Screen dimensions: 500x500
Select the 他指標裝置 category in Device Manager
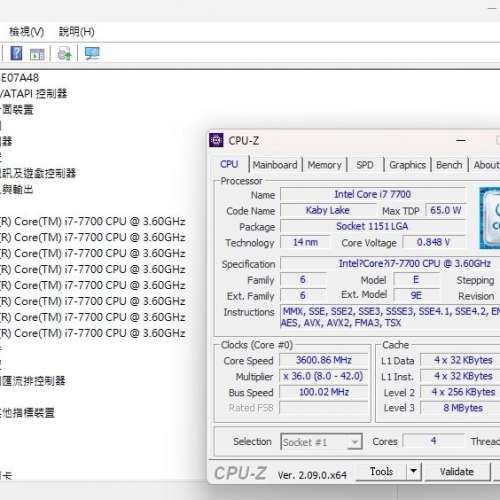pos(27,413)
